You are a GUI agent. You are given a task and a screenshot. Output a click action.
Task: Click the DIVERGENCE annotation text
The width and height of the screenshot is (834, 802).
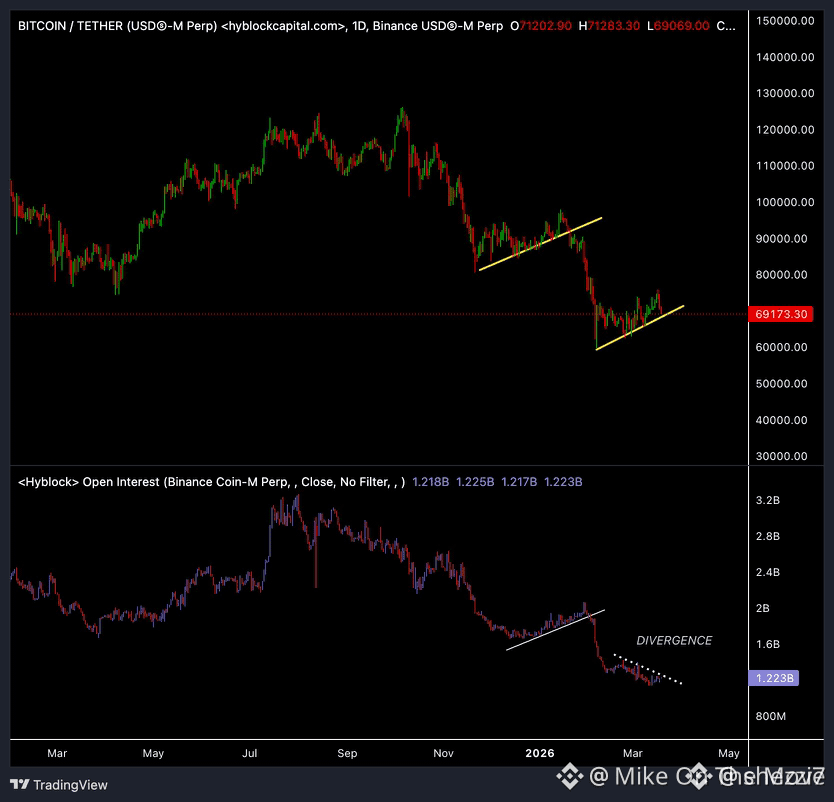674,640
